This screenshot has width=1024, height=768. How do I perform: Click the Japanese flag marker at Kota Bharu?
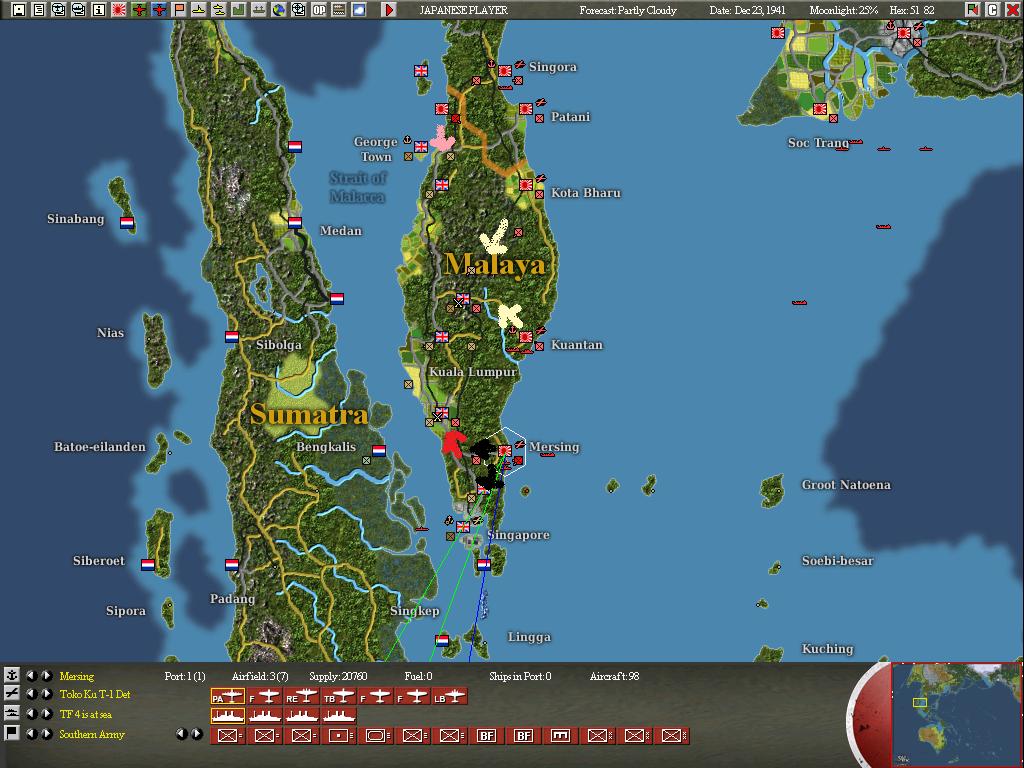[x=526, y=184]
